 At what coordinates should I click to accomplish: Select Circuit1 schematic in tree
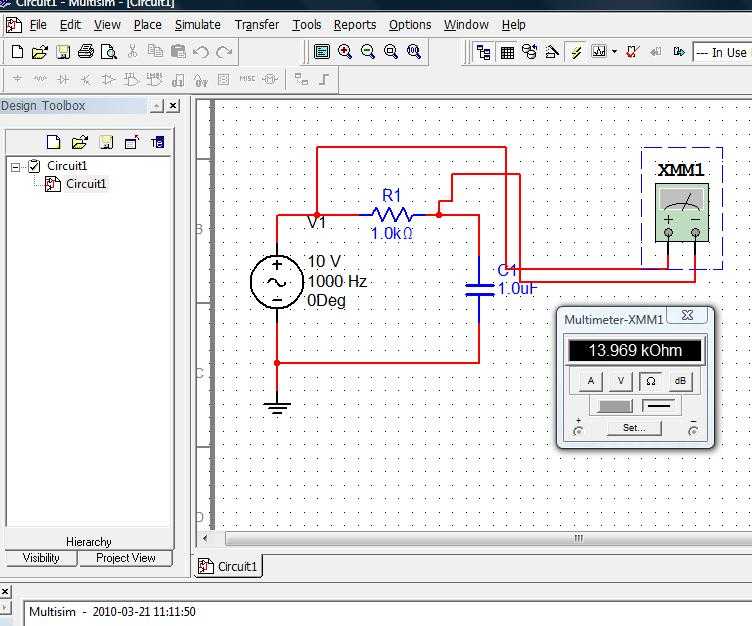tap(86, 184)
